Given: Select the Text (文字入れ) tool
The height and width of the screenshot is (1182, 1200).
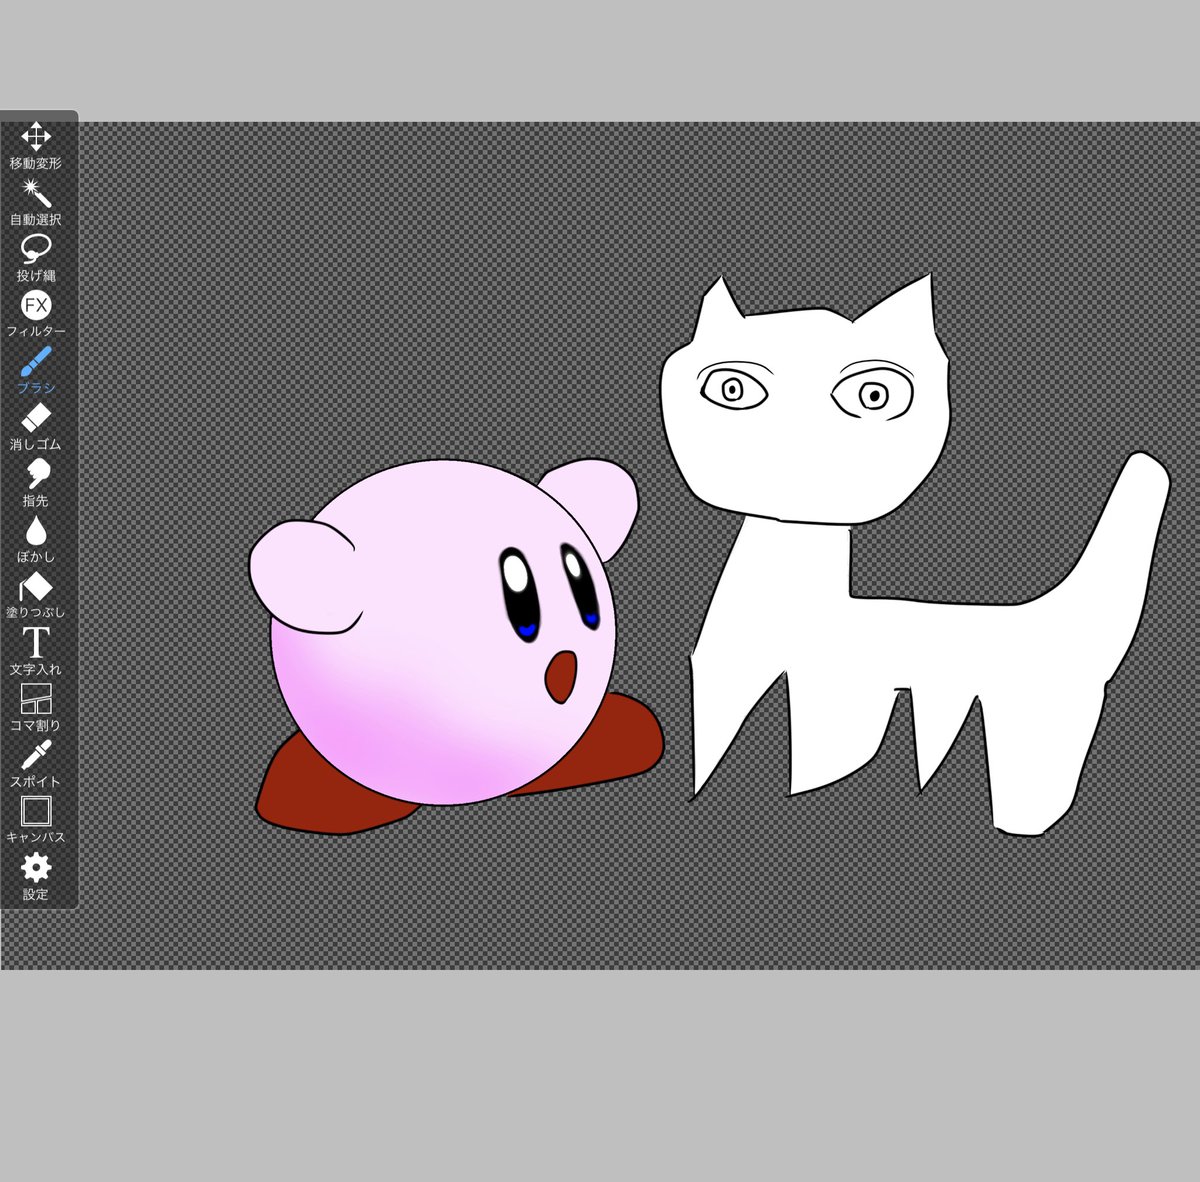Looking at the screenshot, I should click(36, 651).
